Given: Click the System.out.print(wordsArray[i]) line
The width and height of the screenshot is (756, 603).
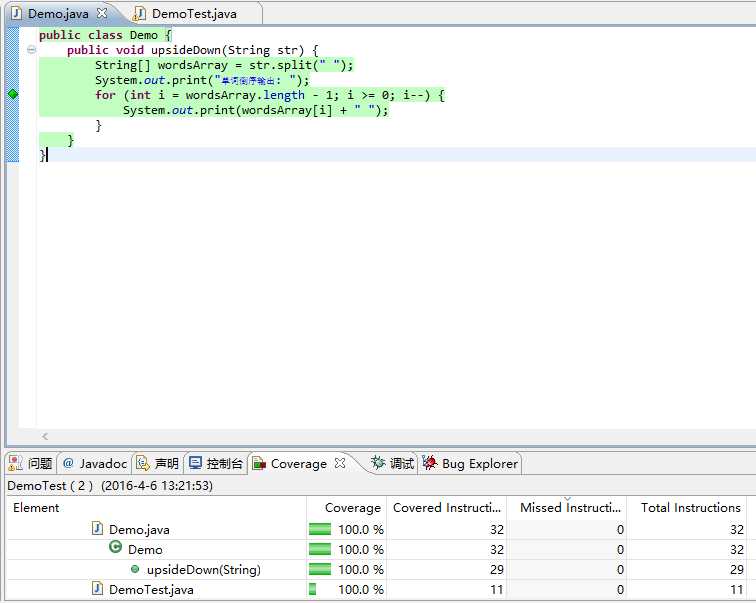Looking at the screenshot, I should [256, 110].
